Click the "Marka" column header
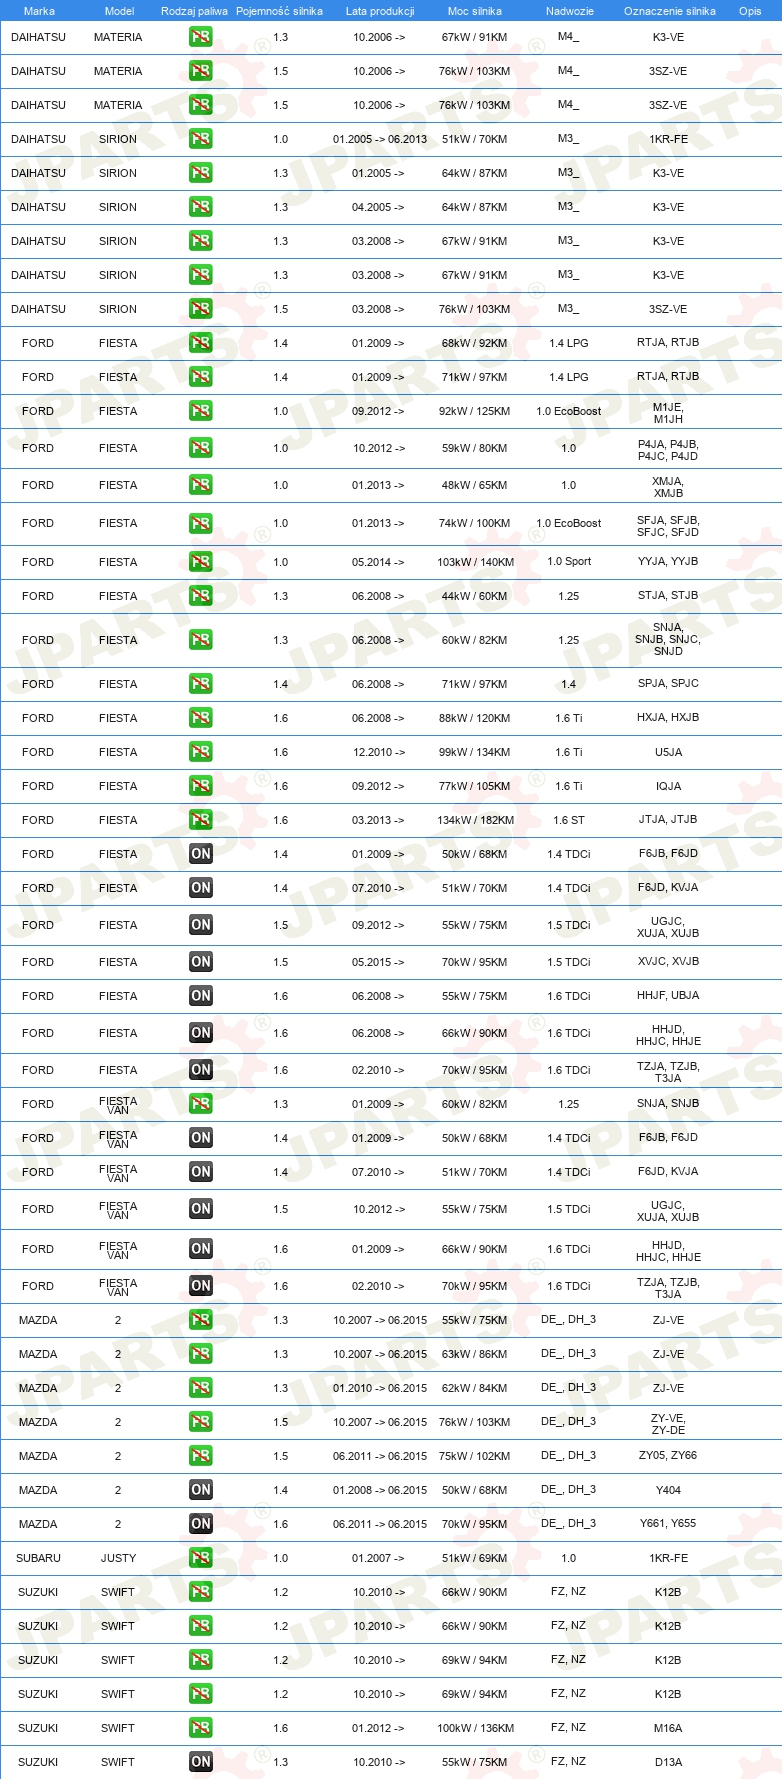782x1779 pixels. [x=39, y=11]
